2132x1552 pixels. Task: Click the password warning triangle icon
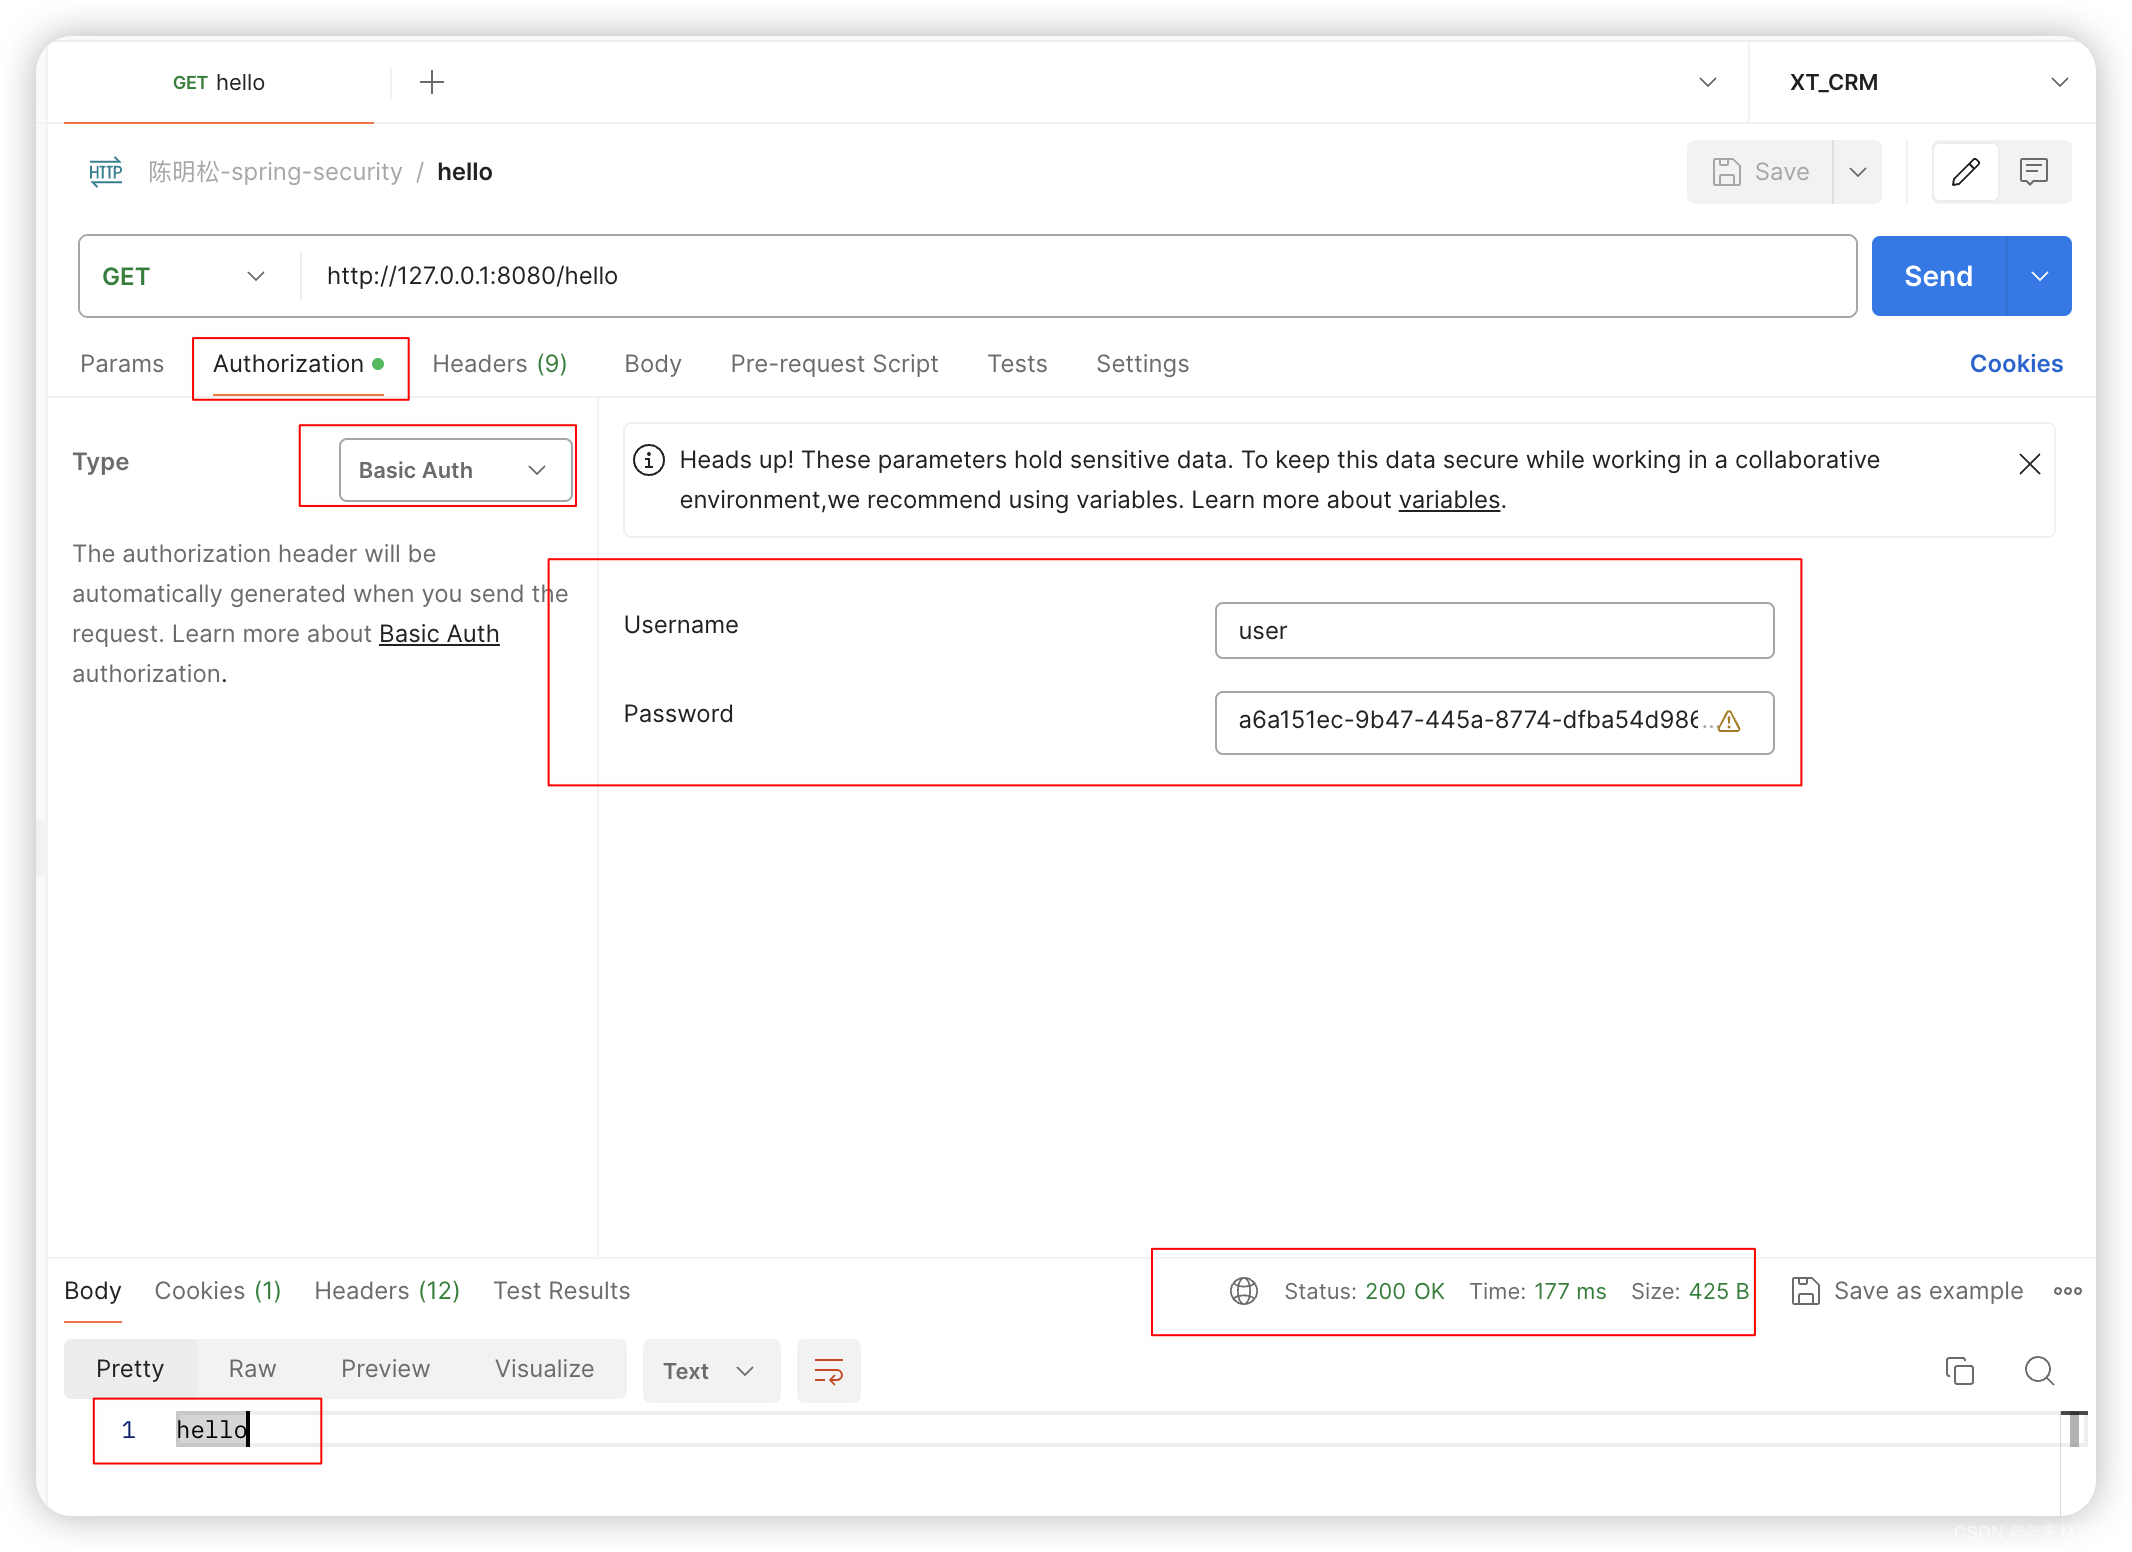tap(1729, 721)
